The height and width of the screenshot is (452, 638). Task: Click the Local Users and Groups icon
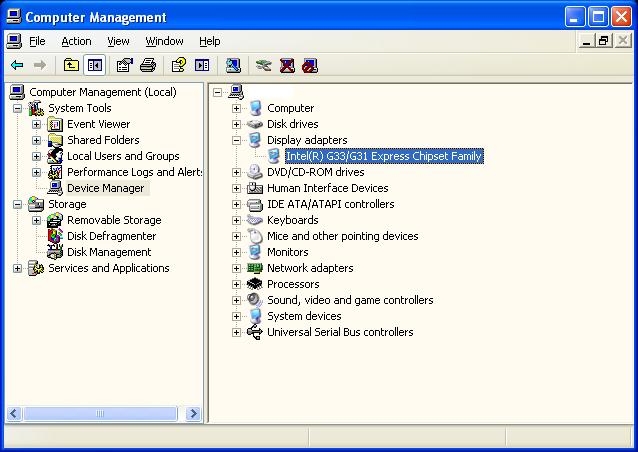click(55, 156)
